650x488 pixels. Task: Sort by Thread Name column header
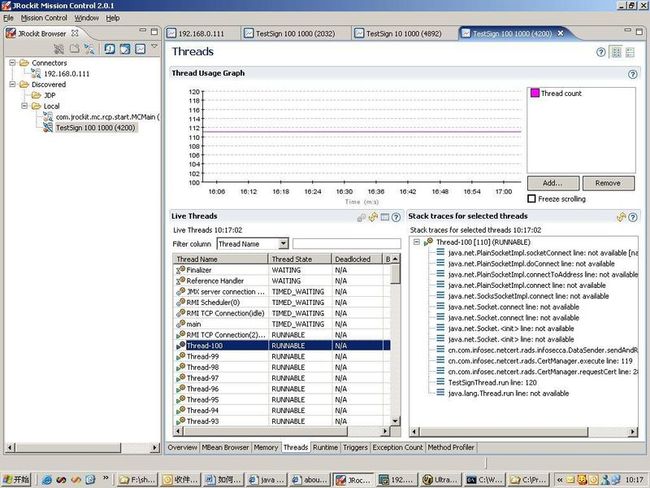pos(221,259)
